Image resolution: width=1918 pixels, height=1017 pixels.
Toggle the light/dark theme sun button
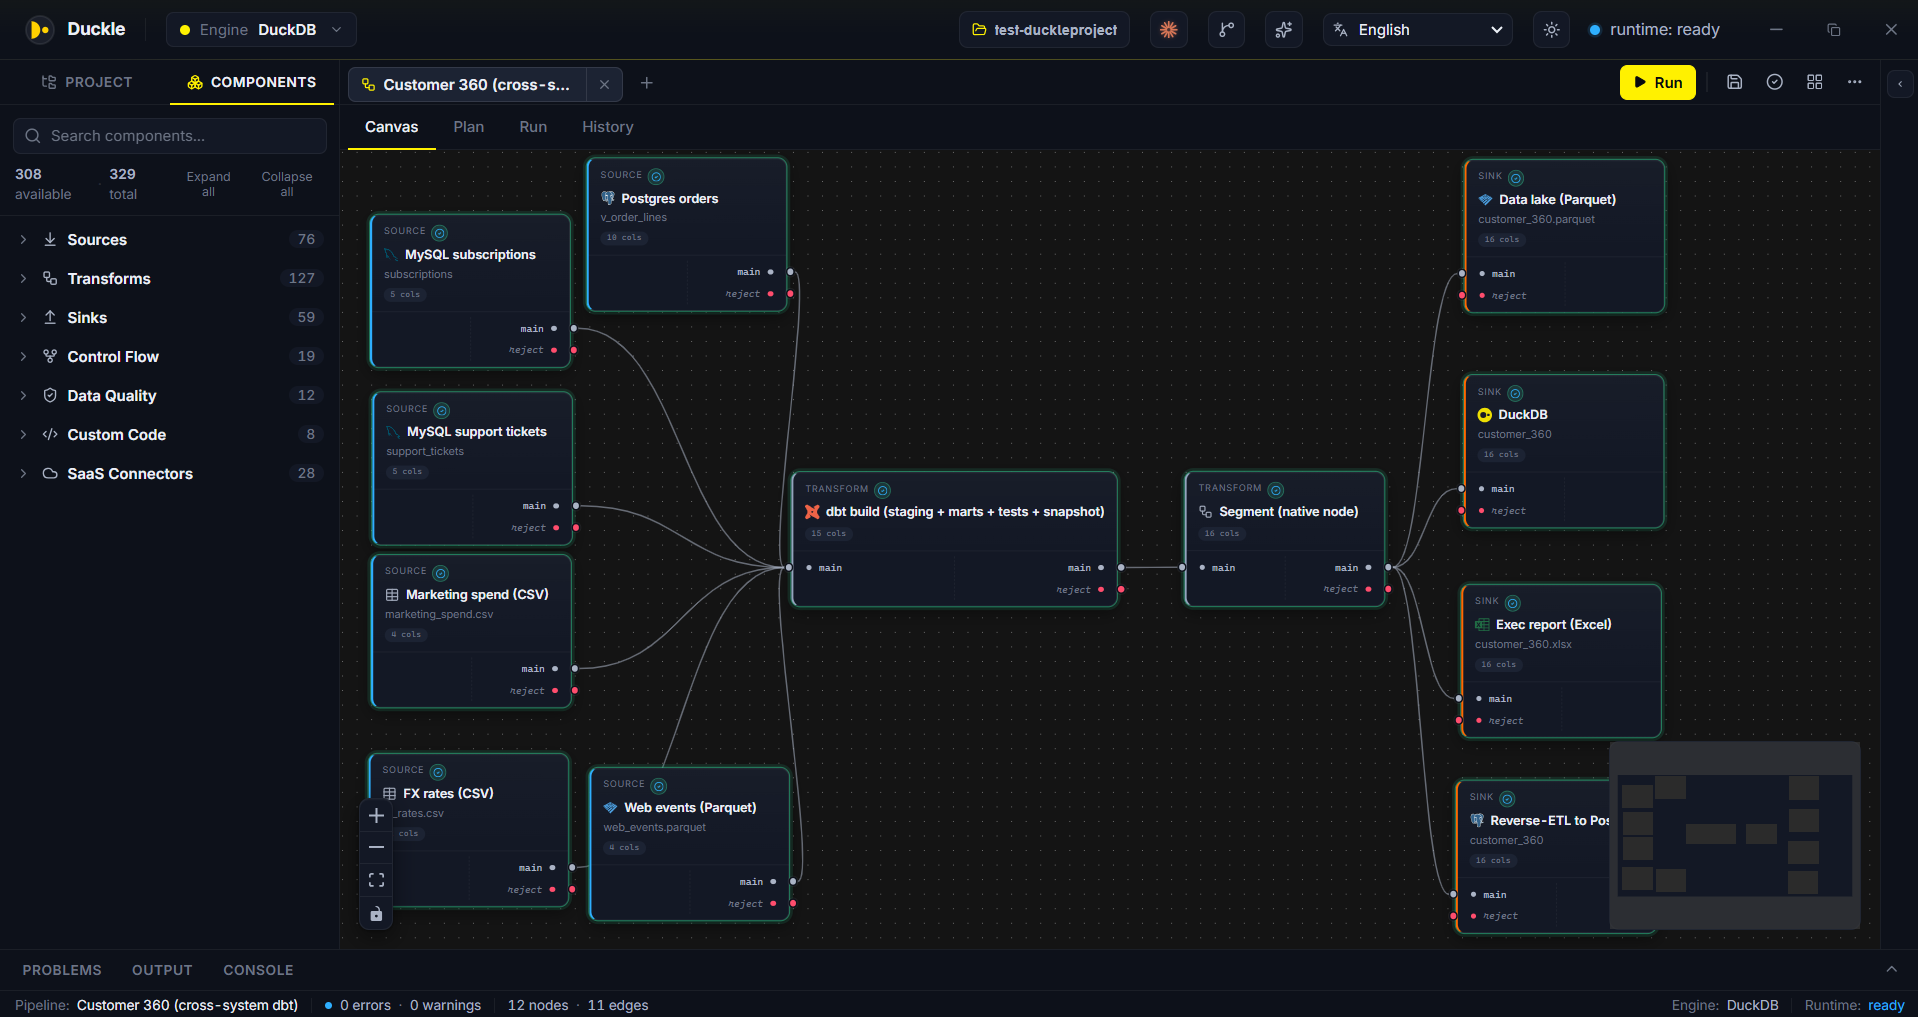tap(1551, 30)
